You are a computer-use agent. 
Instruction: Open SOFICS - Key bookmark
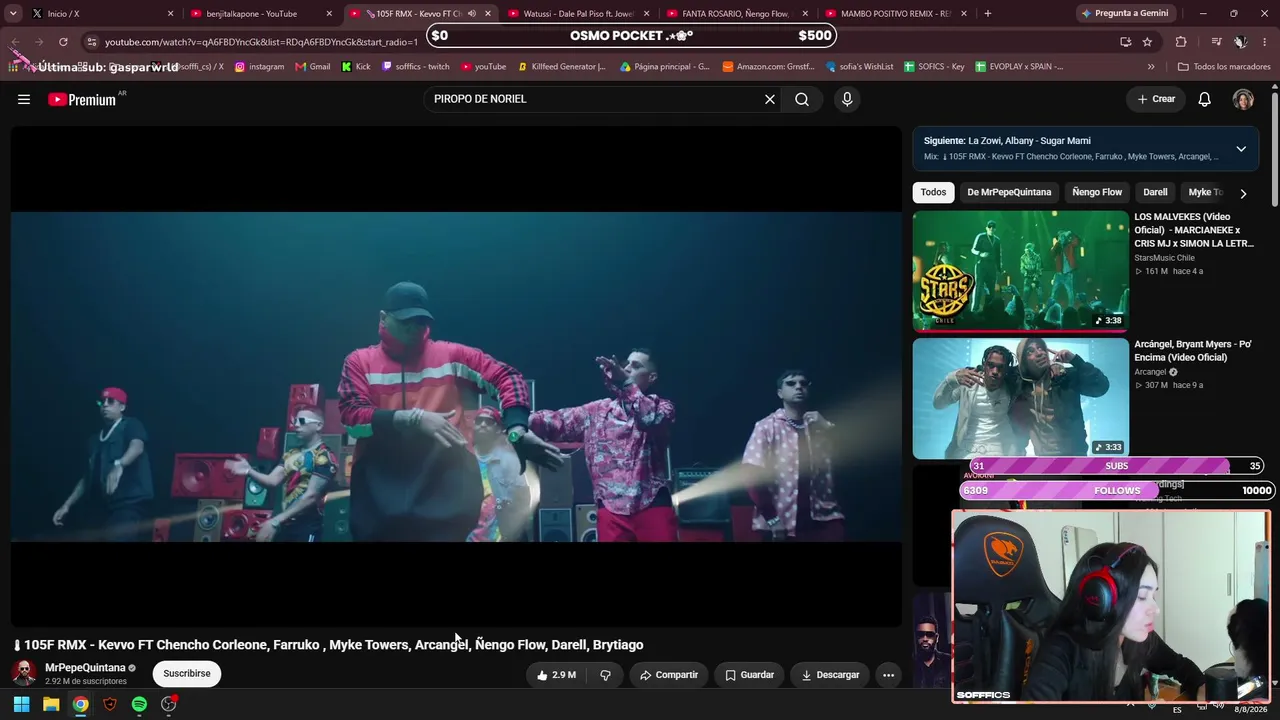click(x=934, y=67)
